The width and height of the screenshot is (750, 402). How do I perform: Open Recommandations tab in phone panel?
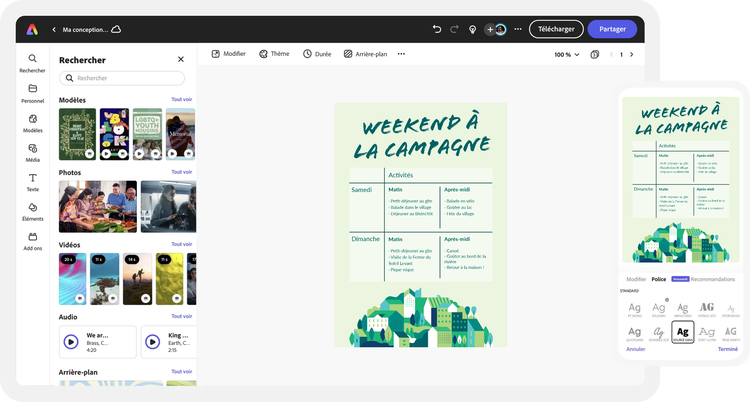(713, 279)
